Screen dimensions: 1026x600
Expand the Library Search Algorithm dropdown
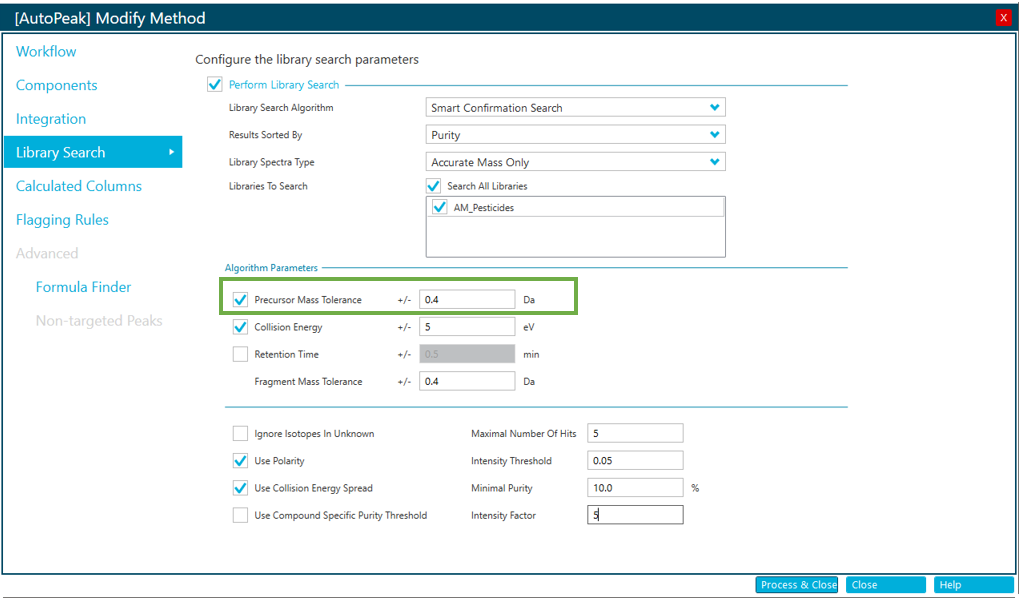tap(575, 108)
